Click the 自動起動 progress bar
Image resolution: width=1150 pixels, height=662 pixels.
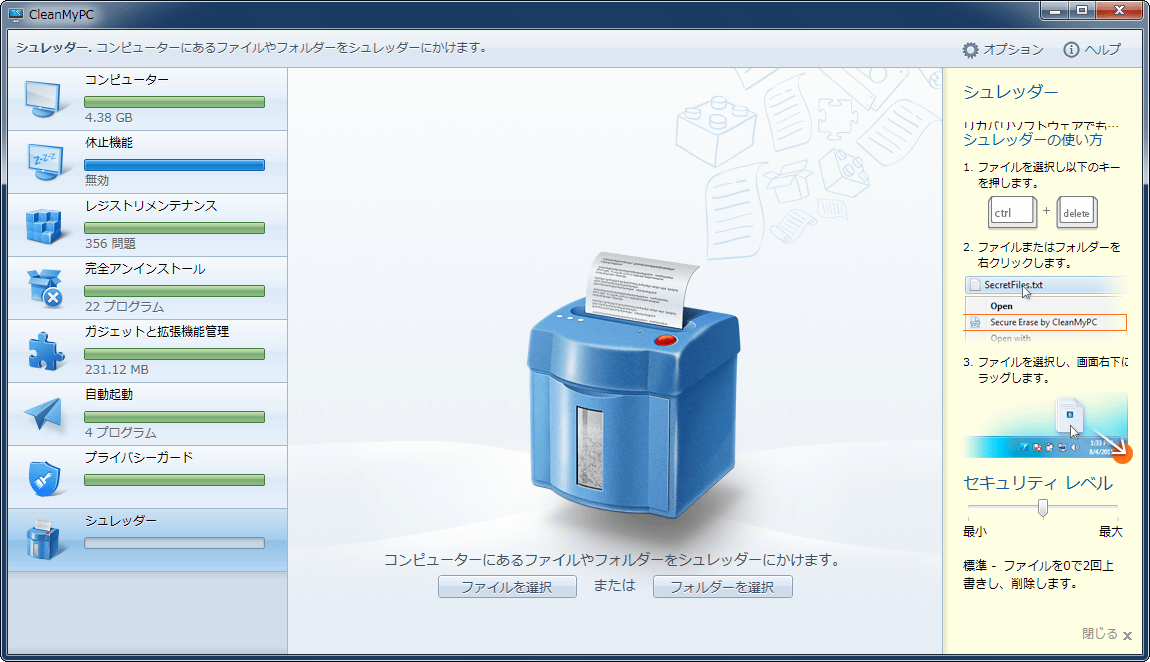(175, 417)
